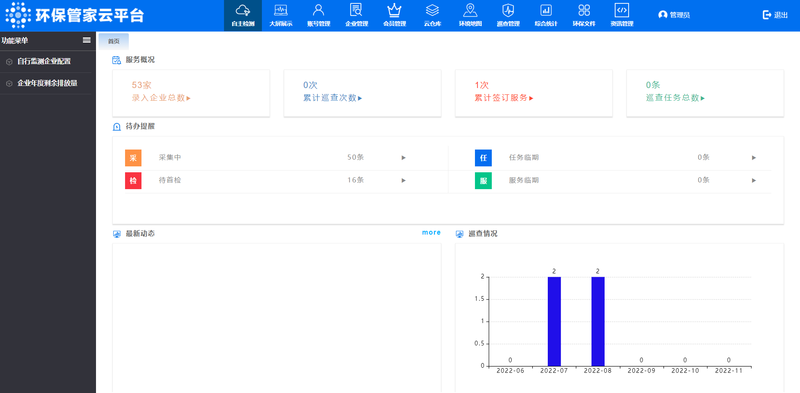Click the 2022-07 blue chart bar
Image resolution: width=800 pixels, height=393 pixels.
(554, 321)
